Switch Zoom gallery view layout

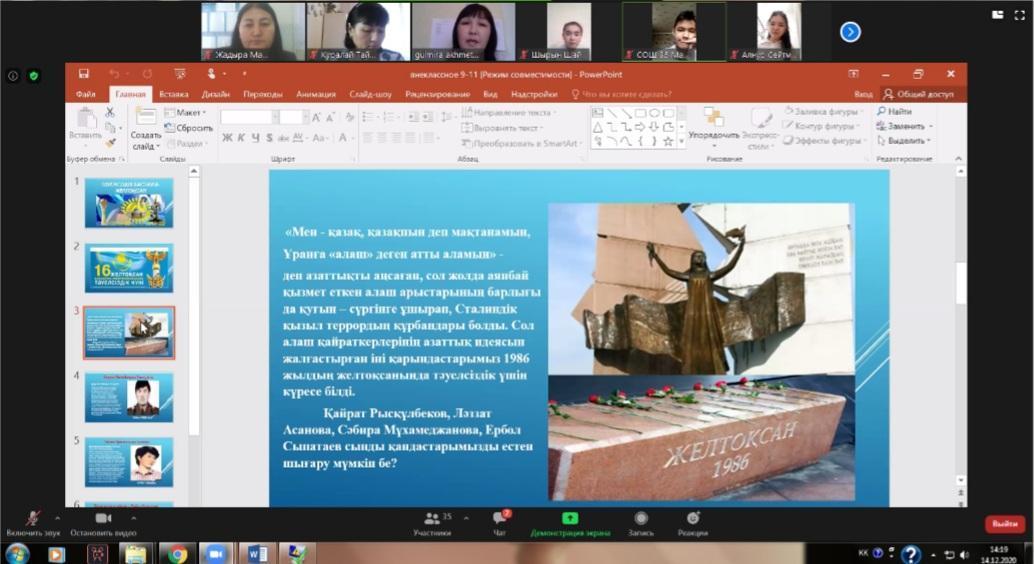(x=998, y=15)
